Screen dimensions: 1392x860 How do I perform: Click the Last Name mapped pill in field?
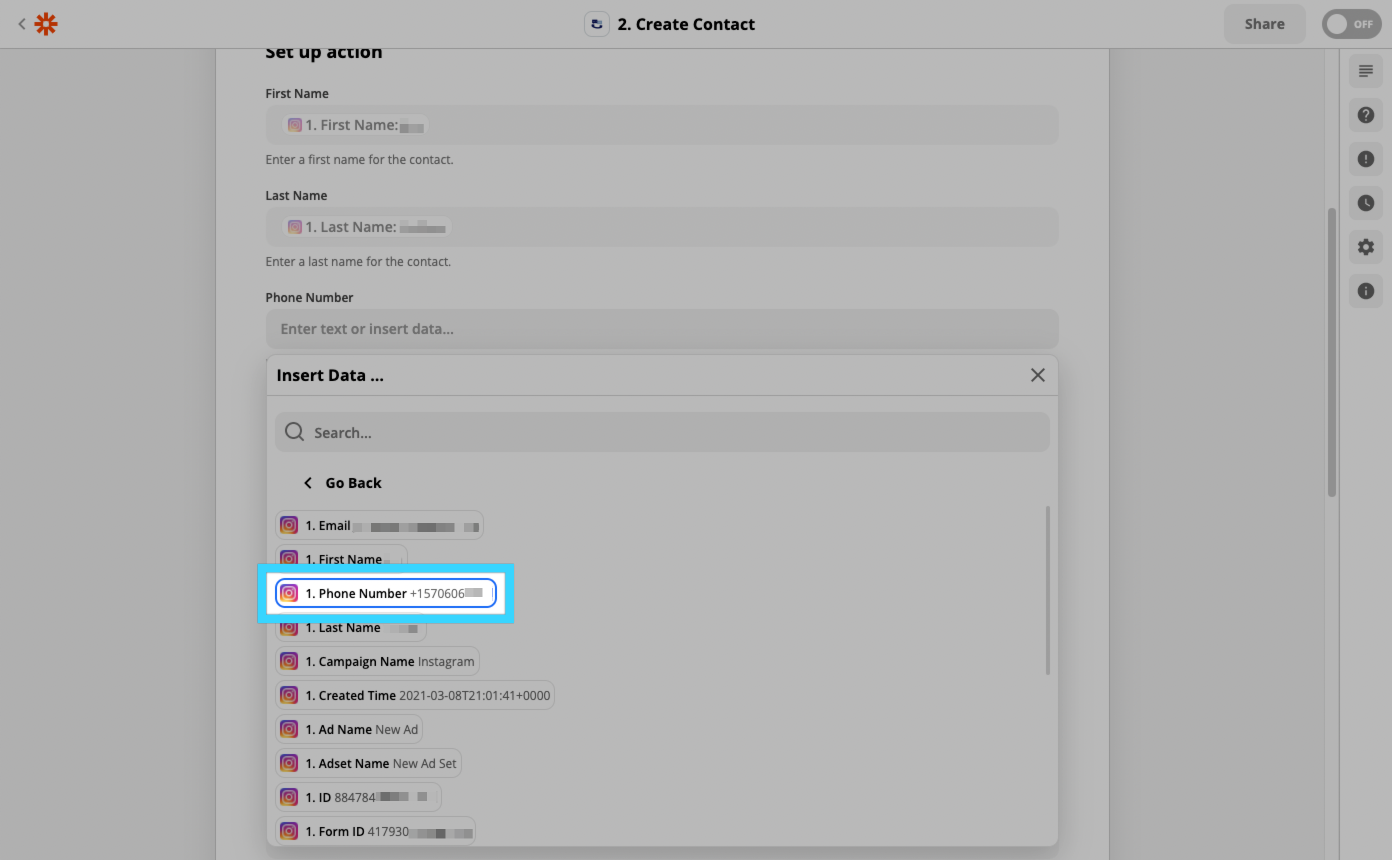366,227
